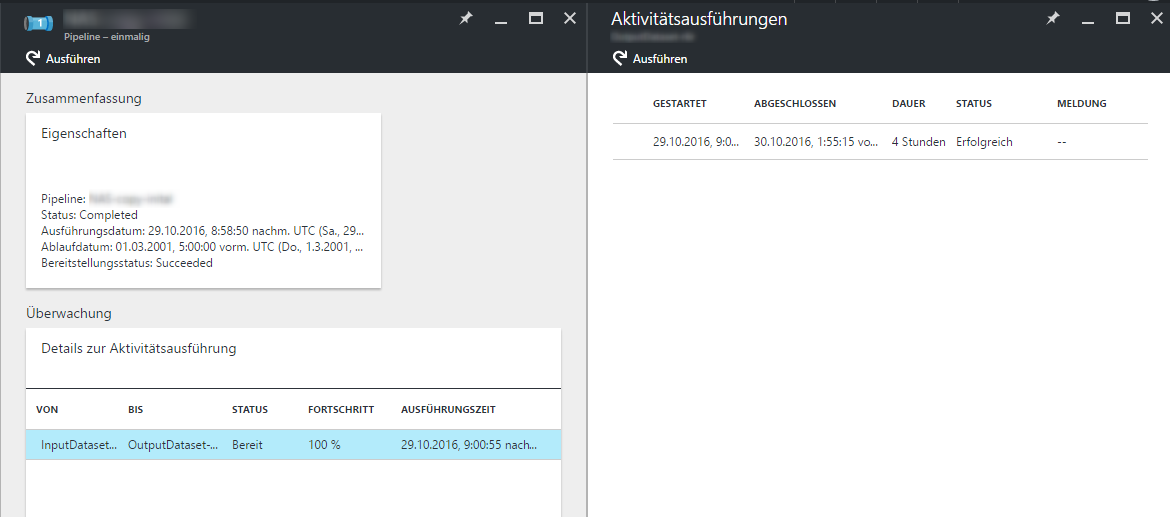Screen dimensions: 1170x517
Task: Click the STATUS column in activity runs
Action: [973, 104]
